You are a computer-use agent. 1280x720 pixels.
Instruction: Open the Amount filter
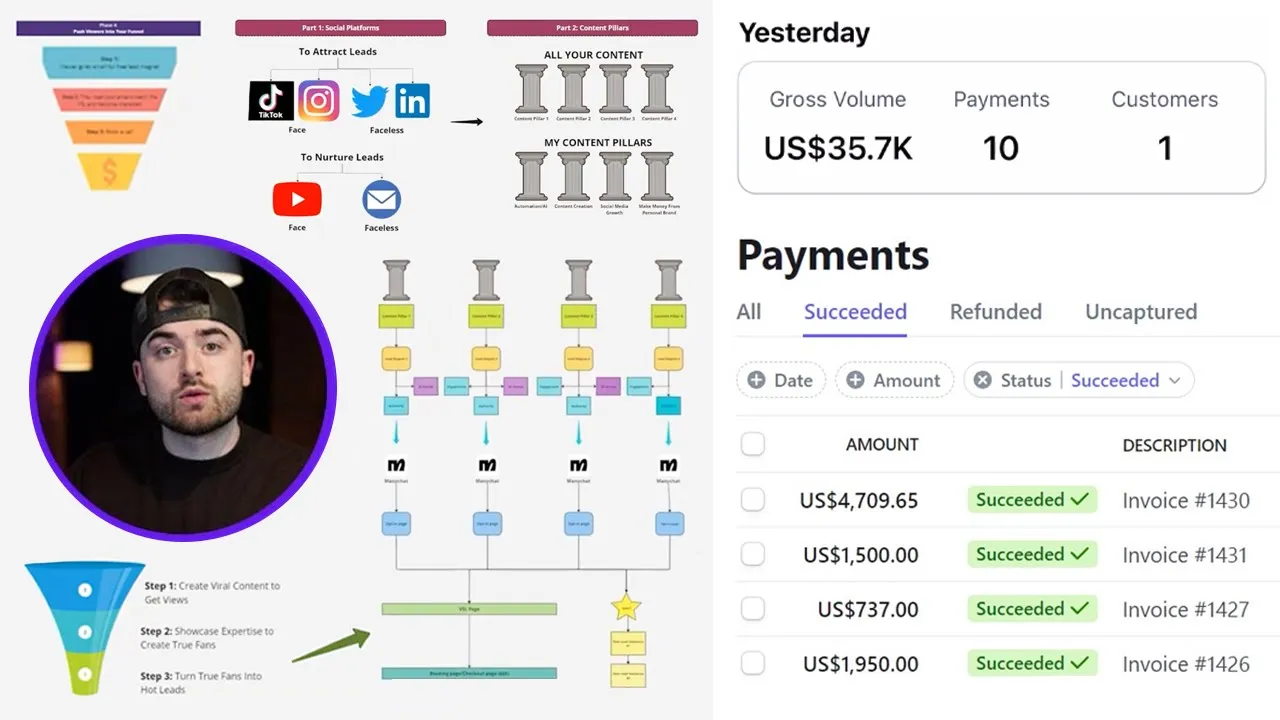coord(894,380)
